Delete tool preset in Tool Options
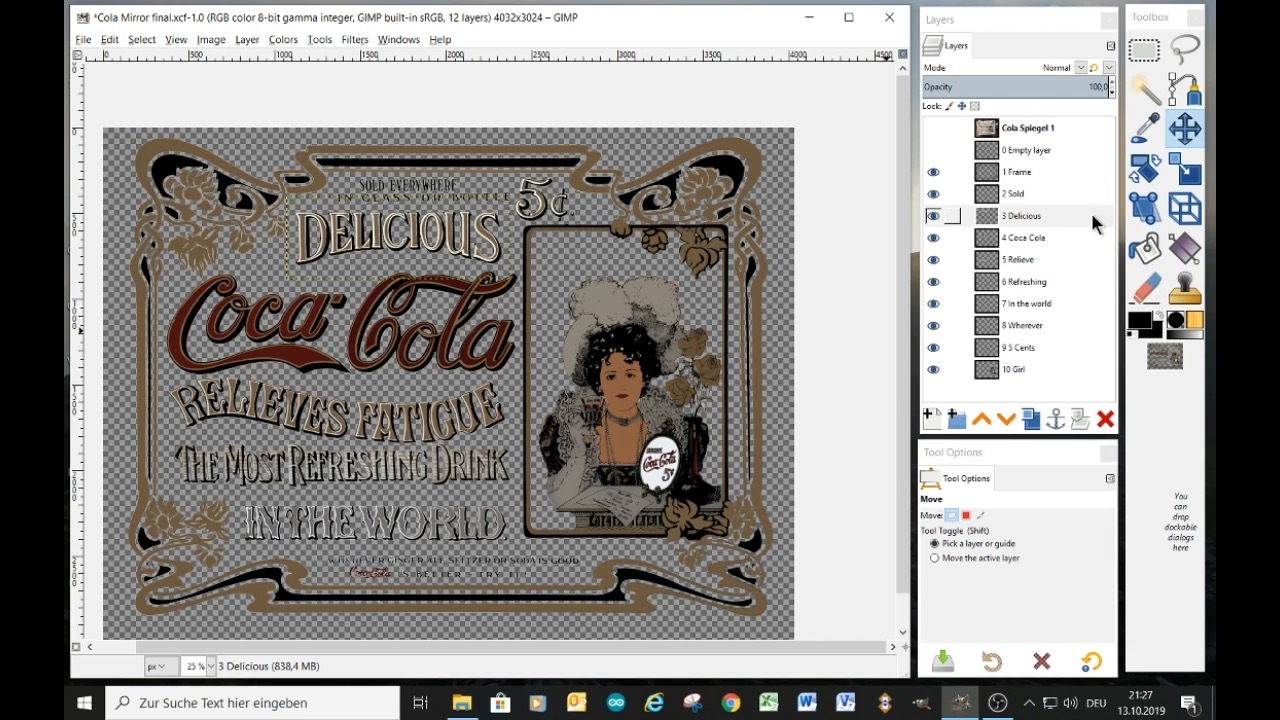The width and height of the screenshot is (1280, 720). pos(1042,661)
